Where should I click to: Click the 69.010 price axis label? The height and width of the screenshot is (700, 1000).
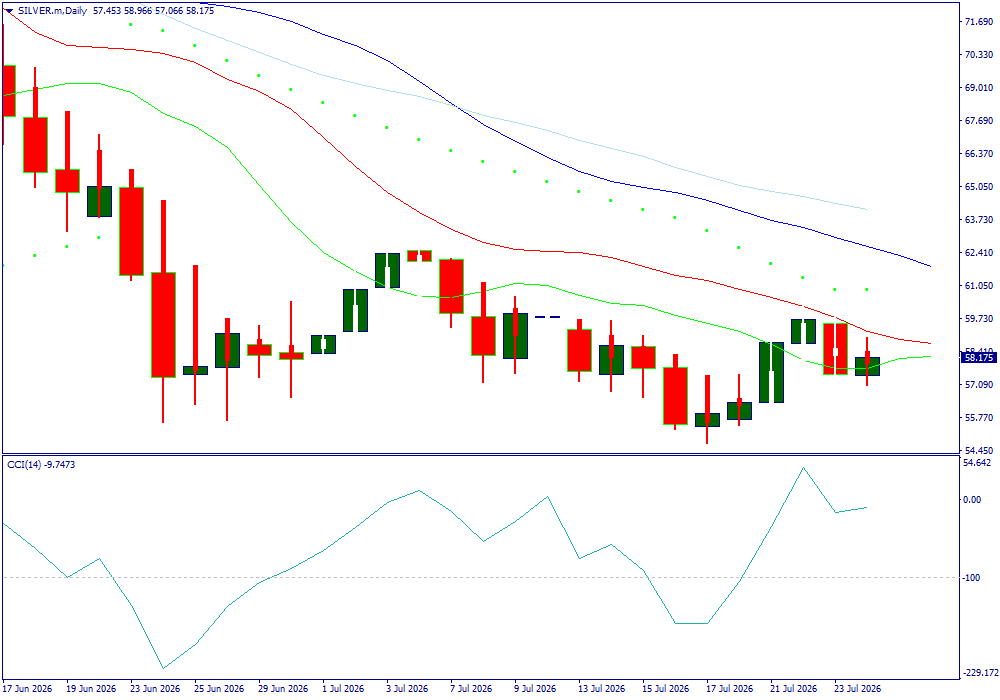[980, 87]
